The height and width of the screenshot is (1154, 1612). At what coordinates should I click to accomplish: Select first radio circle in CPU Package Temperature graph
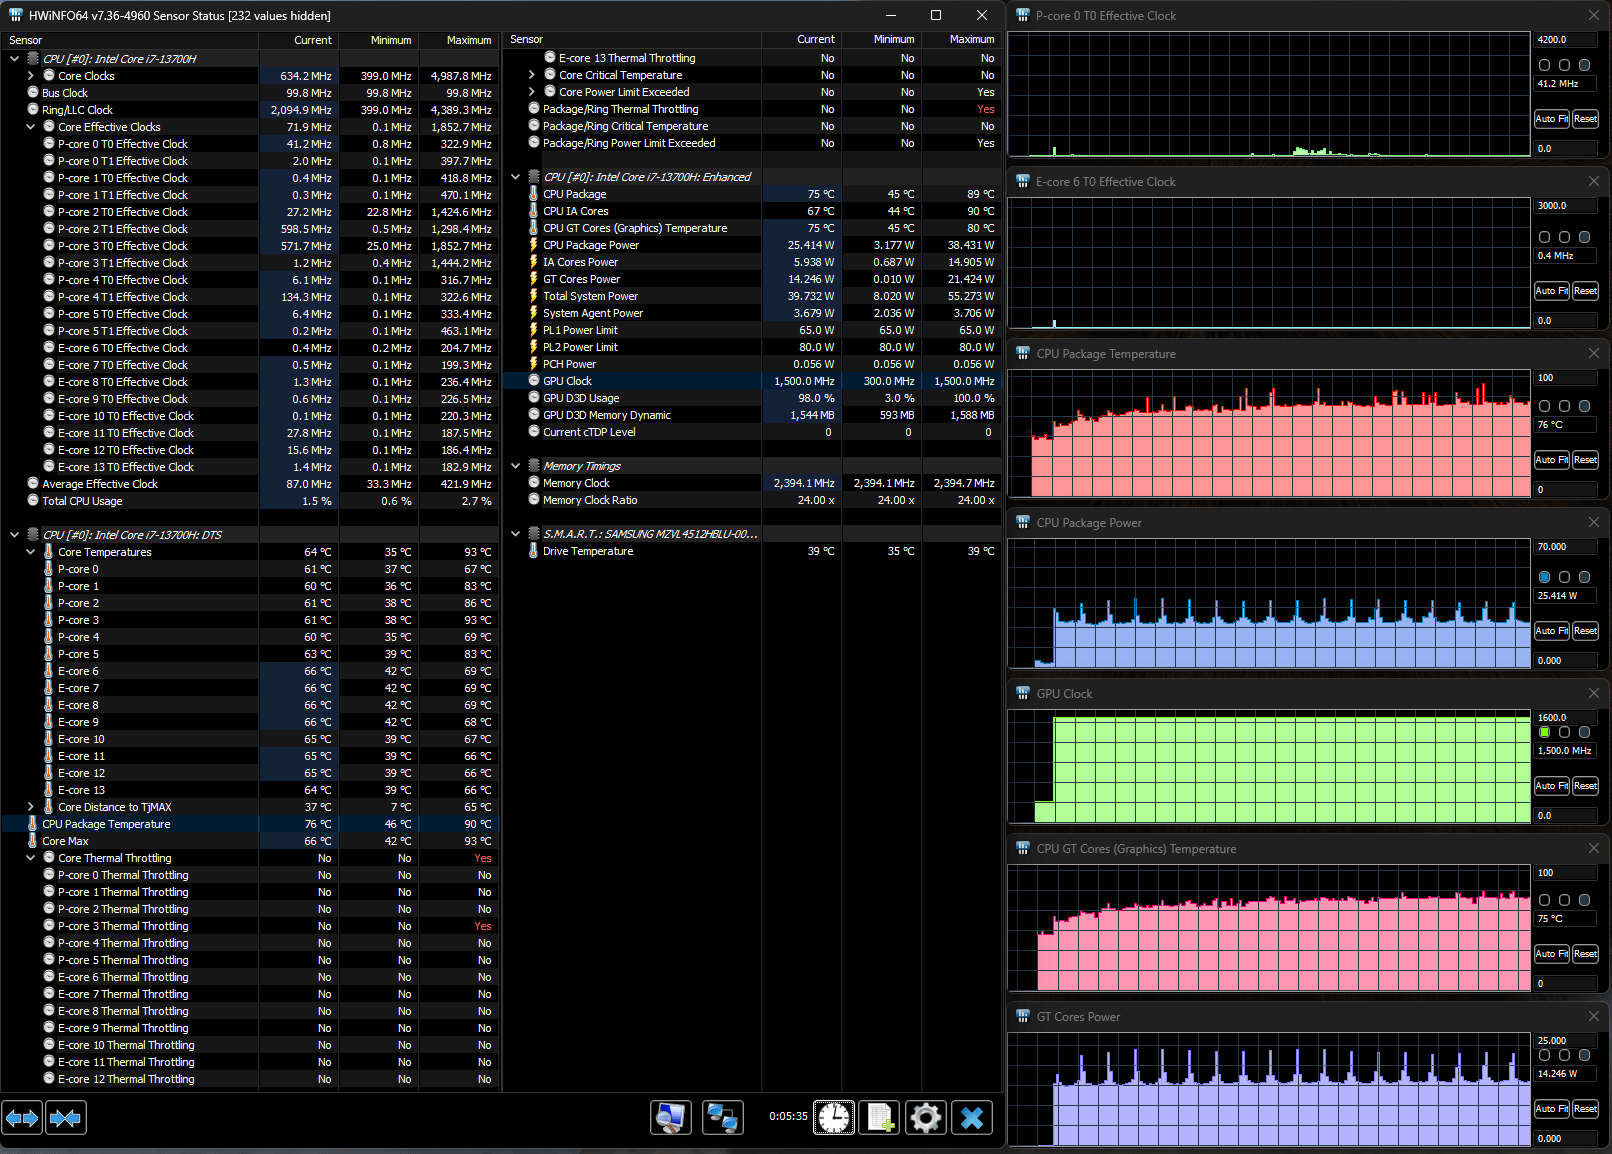(x=1545, y=406)
